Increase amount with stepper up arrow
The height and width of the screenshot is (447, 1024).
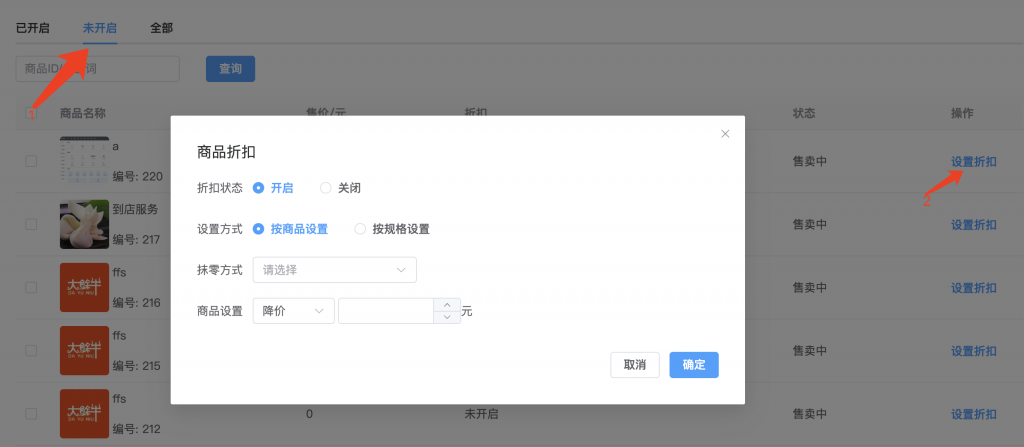coord(447,305)
